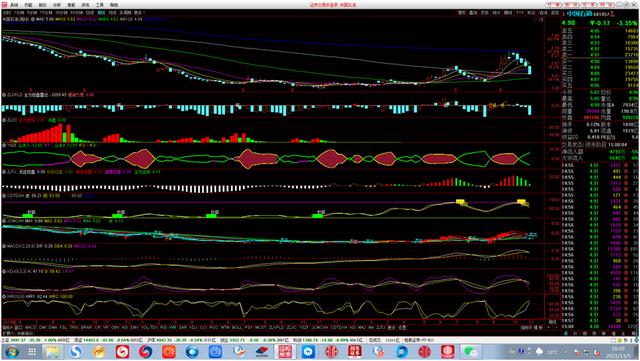
Task: Open the apps grid icon beside Start
Action: [x=32, y=351]
